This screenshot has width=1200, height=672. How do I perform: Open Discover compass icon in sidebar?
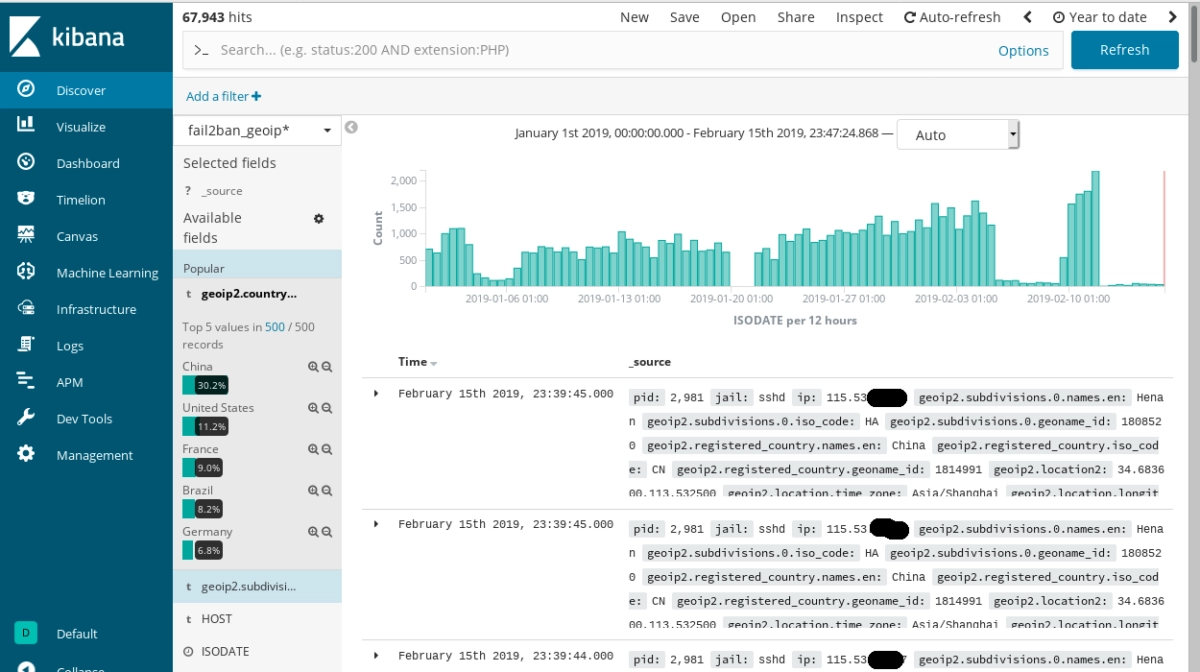(26, 89)
